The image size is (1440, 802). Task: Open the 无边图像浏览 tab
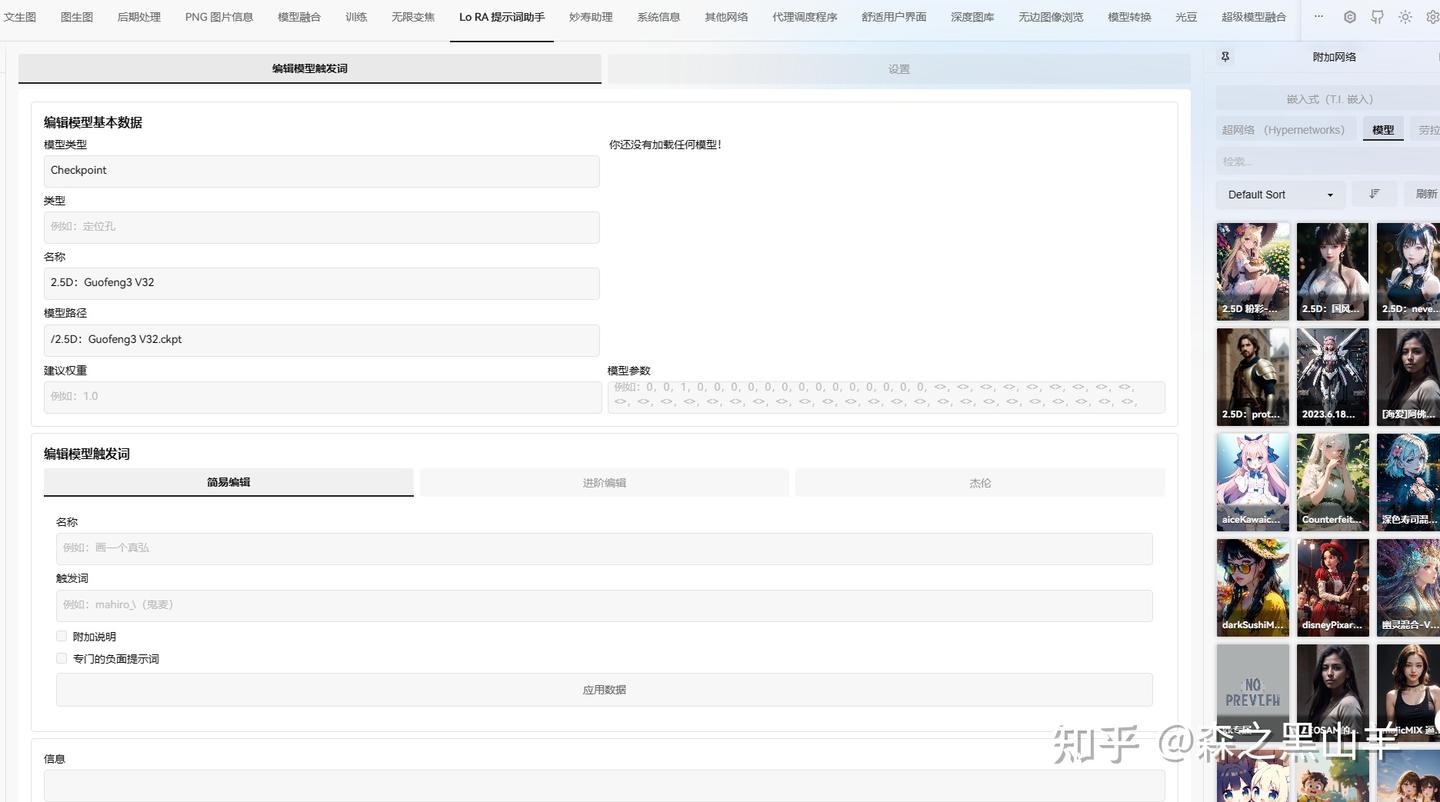pos(1051,17)
